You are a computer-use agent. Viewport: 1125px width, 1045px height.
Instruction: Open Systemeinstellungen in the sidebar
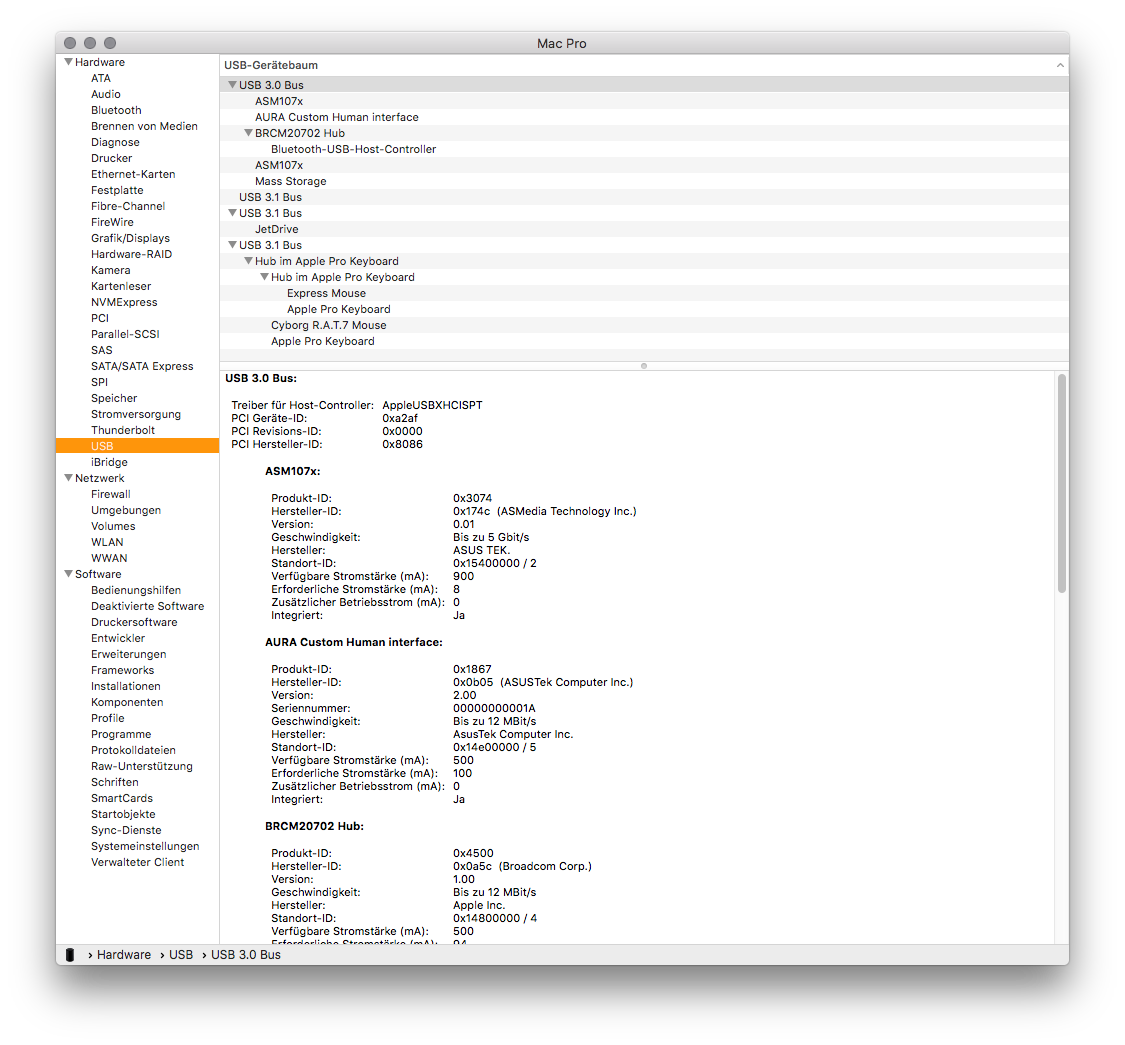pos(145,846)
